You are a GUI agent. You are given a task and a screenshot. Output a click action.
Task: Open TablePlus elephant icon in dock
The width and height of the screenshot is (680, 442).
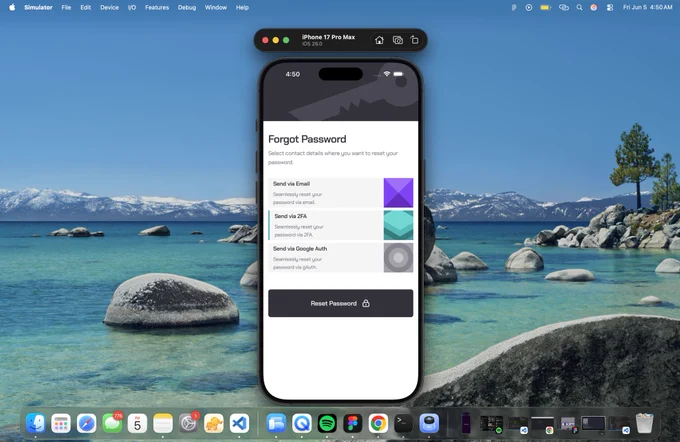[214, 423]
